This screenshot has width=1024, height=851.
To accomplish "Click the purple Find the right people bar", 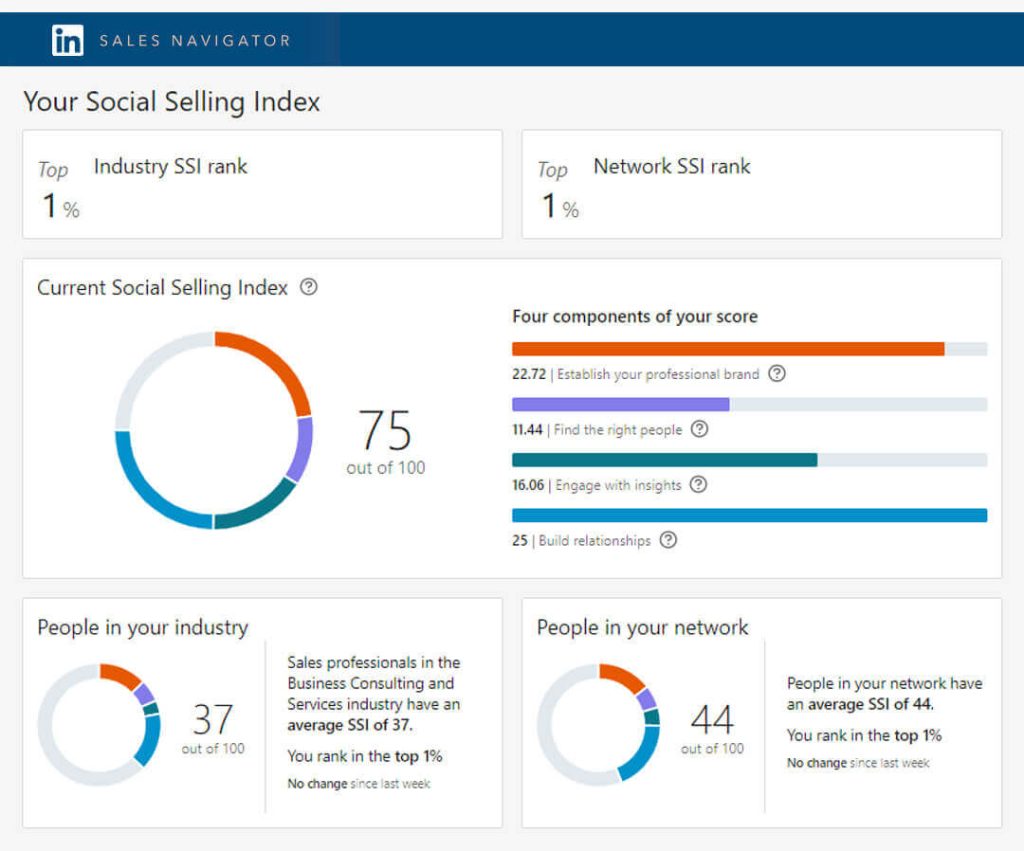I will (620, 404).
